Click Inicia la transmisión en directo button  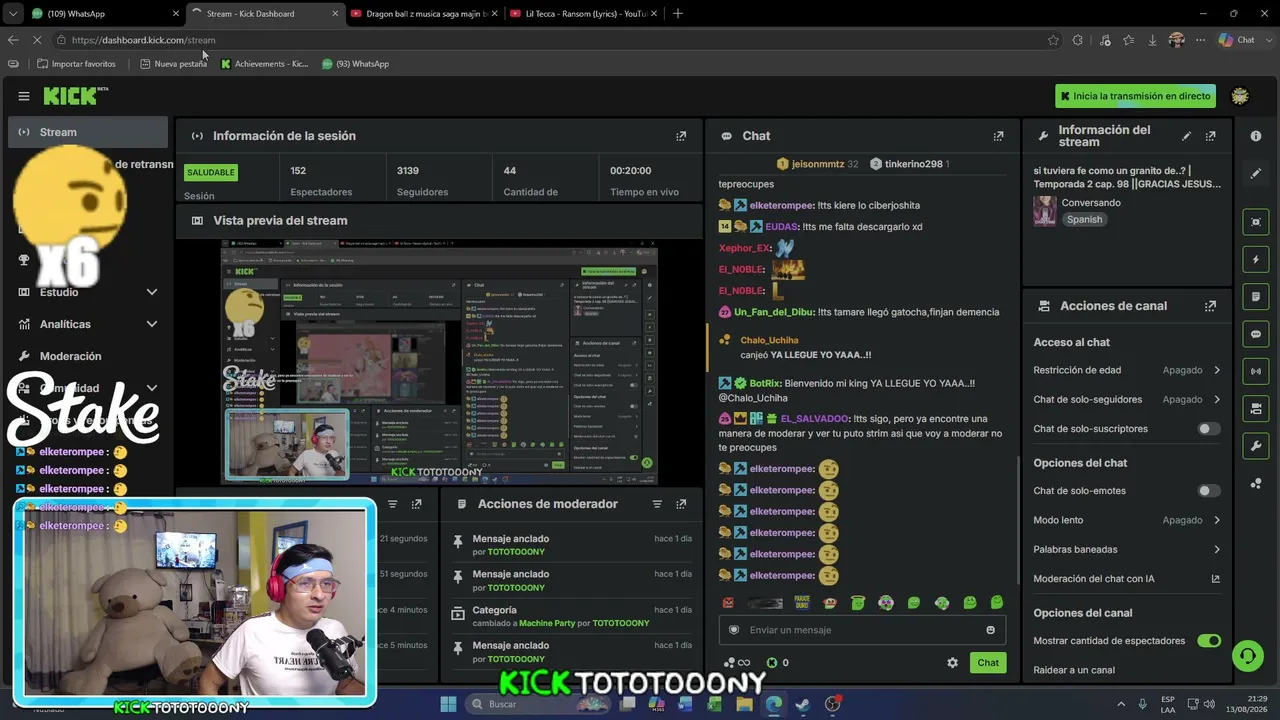tap(1136, 96)
